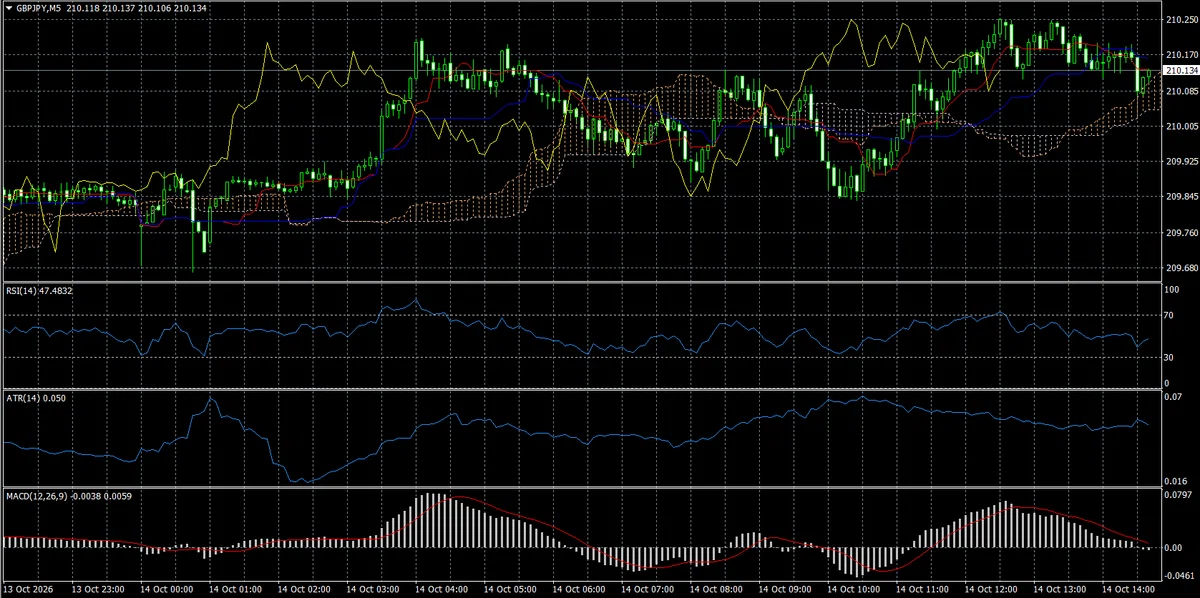Click the MACD -0.0461 scale value

pos(1181,577)
